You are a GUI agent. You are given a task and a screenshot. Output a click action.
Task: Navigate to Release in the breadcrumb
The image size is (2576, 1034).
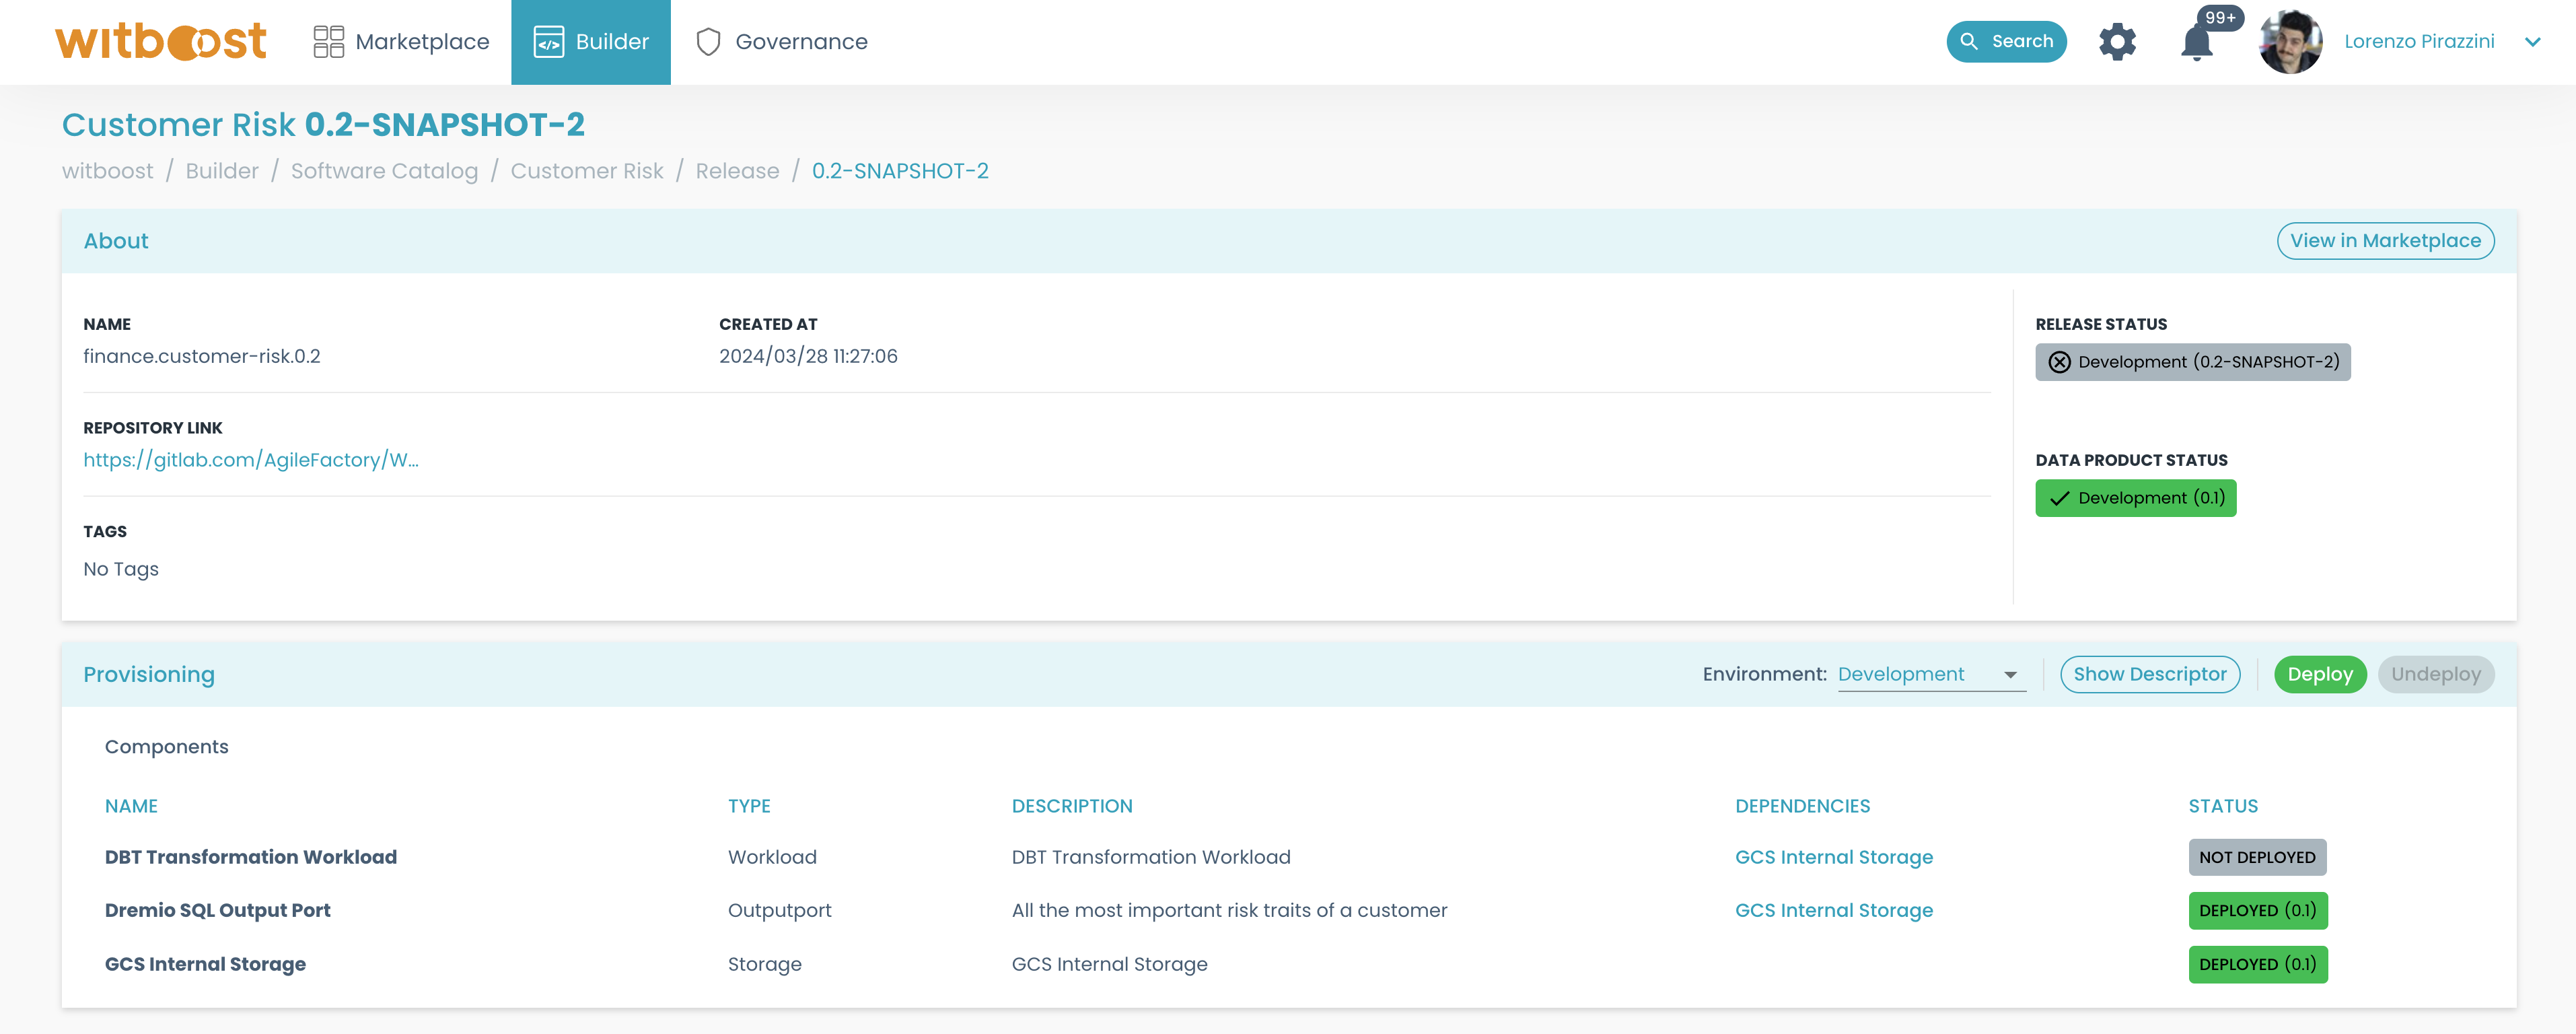pos(737,170)
